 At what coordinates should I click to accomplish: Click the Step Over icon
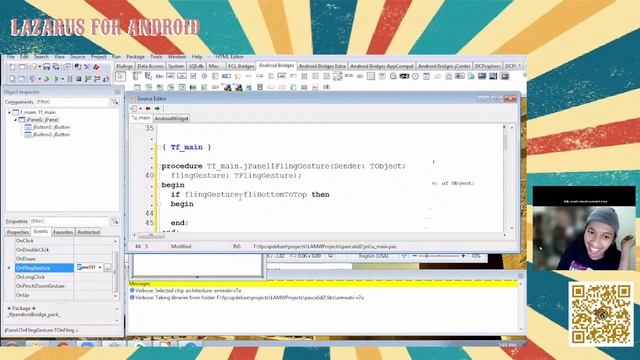97,79
